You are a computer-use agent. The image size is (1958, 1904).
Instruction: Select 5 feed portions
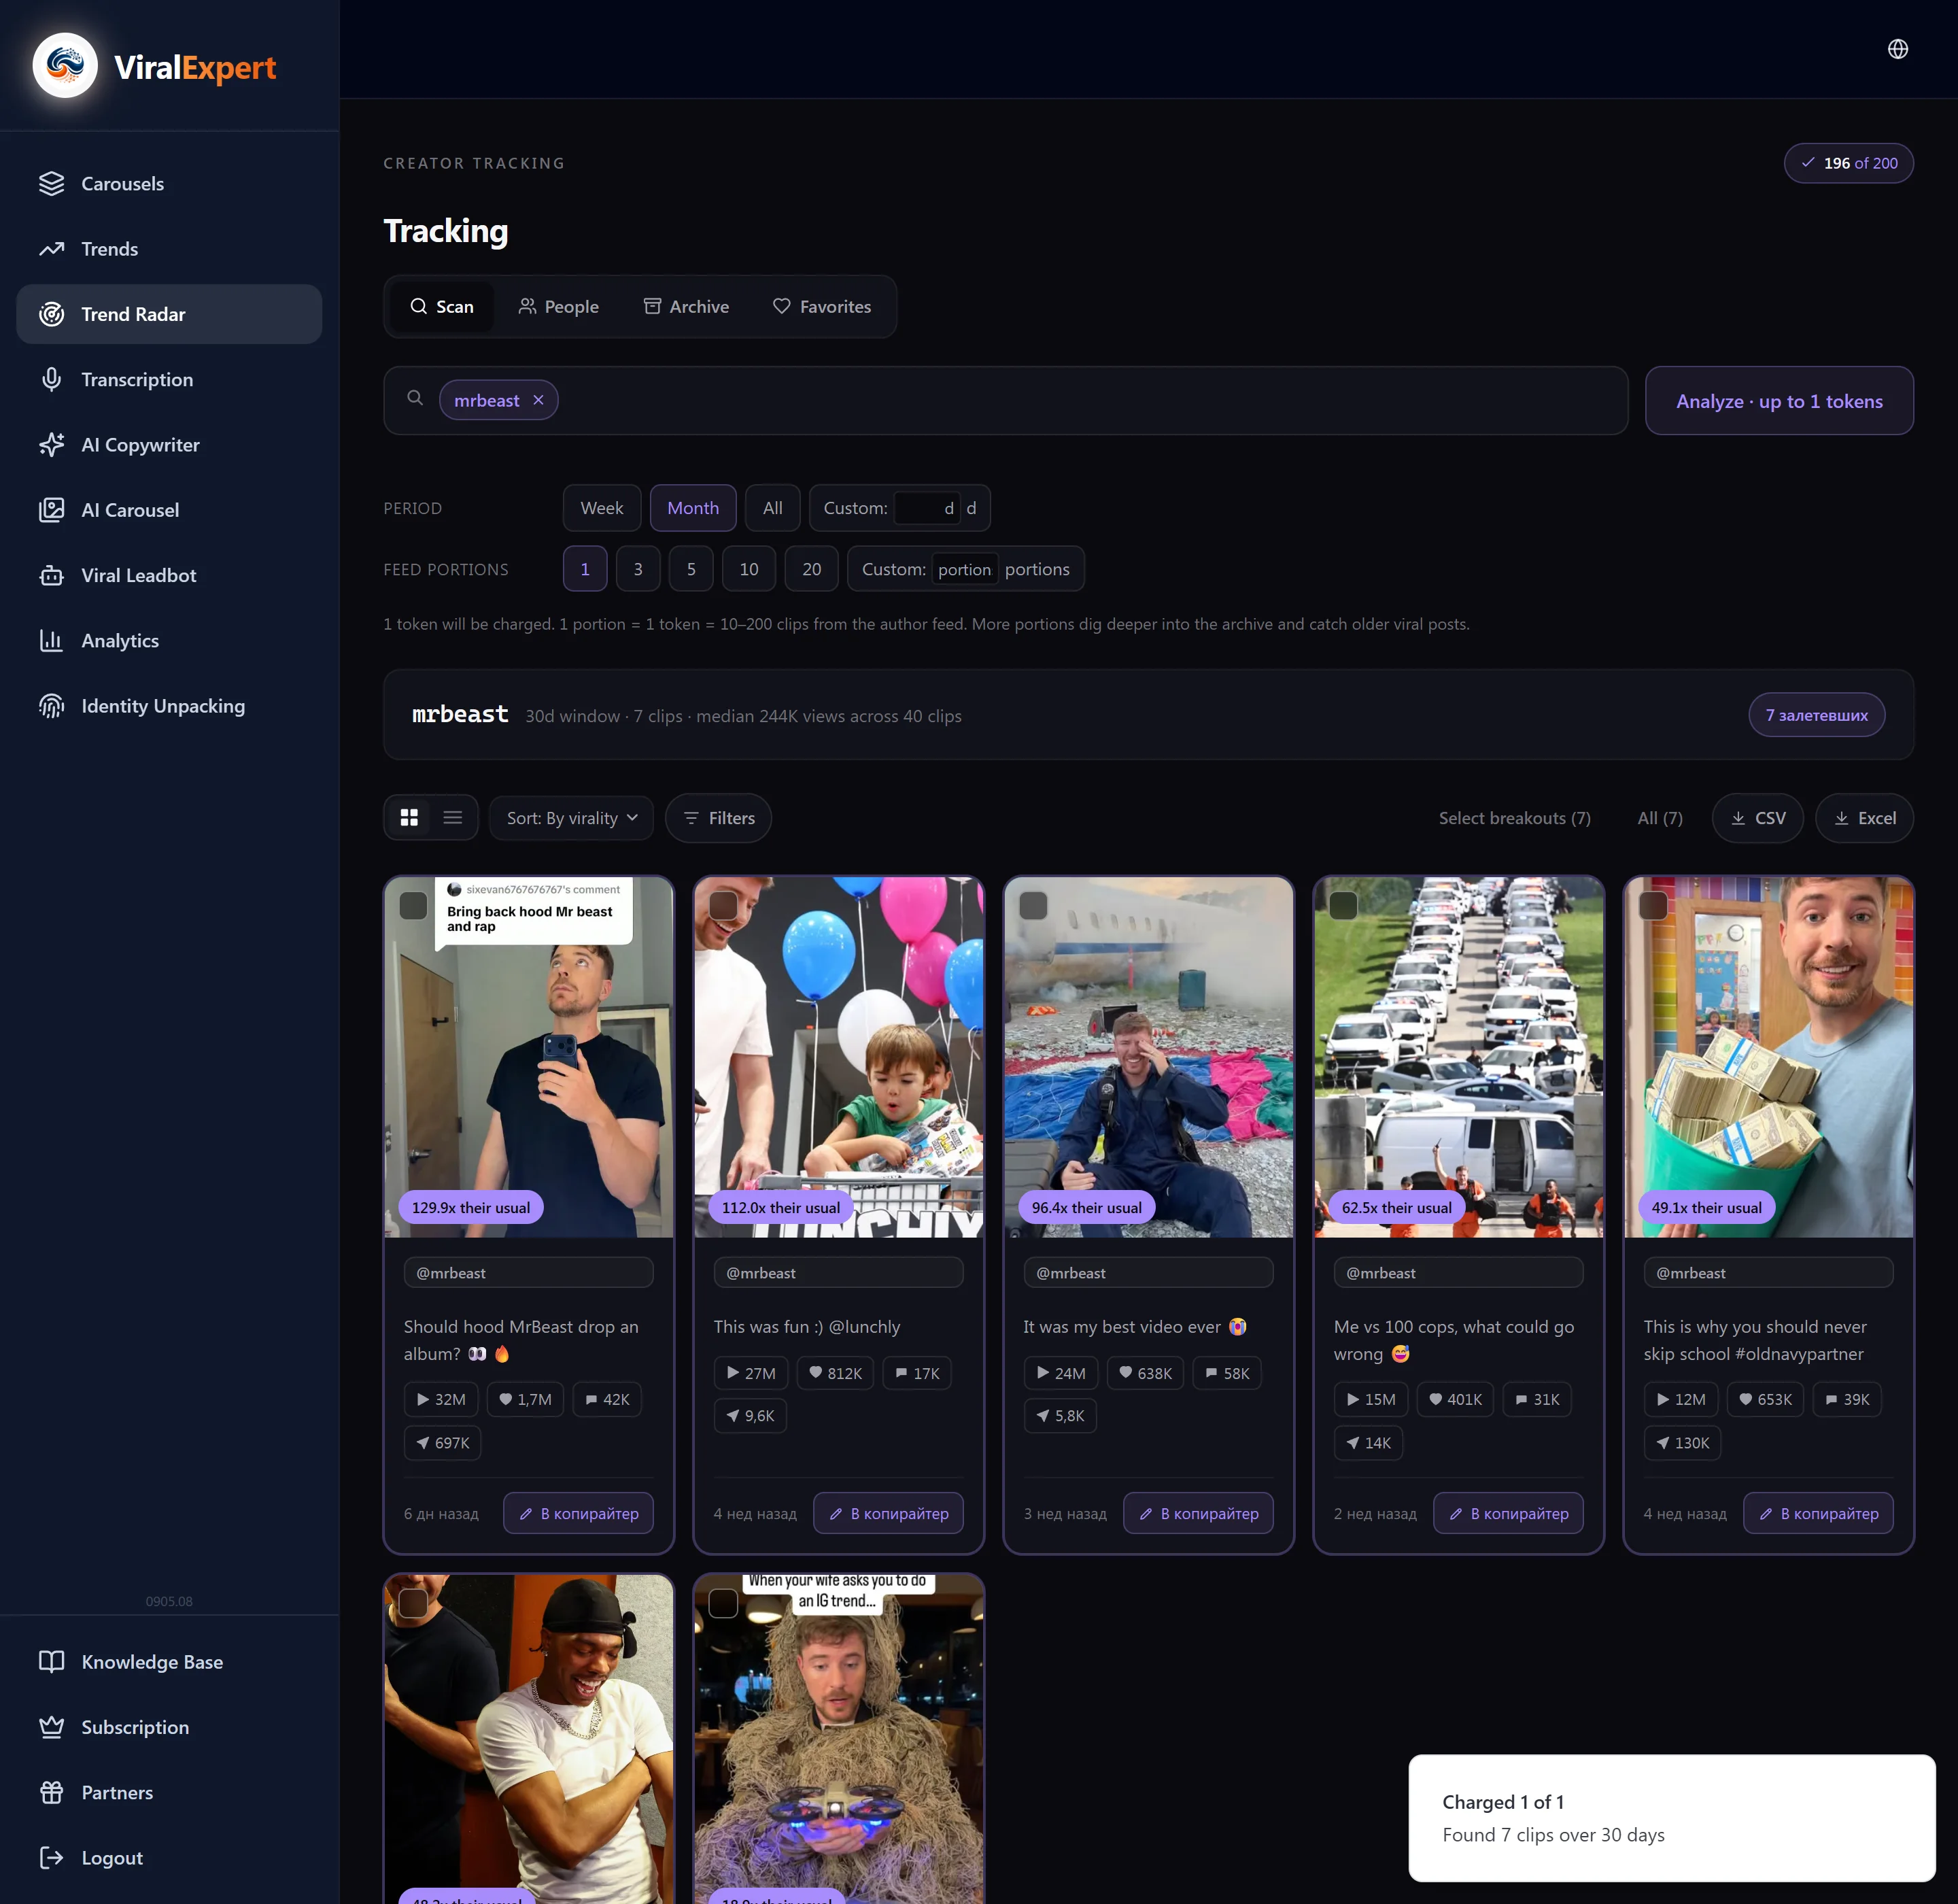tap(691, 569)
